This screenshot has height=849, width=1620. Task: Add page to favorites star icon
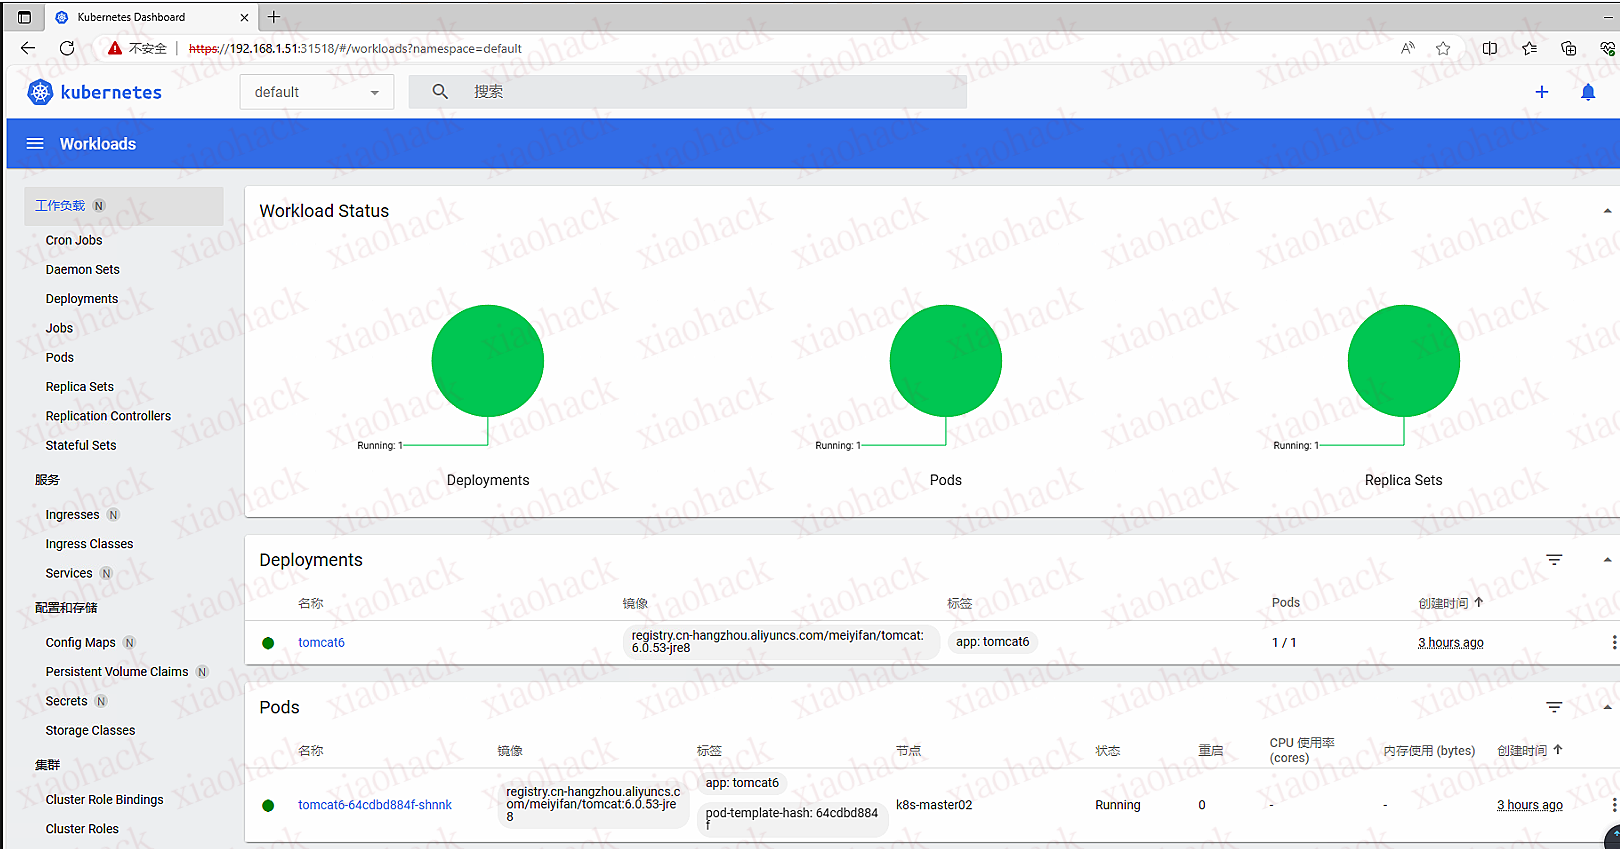tap(1443, 48)
